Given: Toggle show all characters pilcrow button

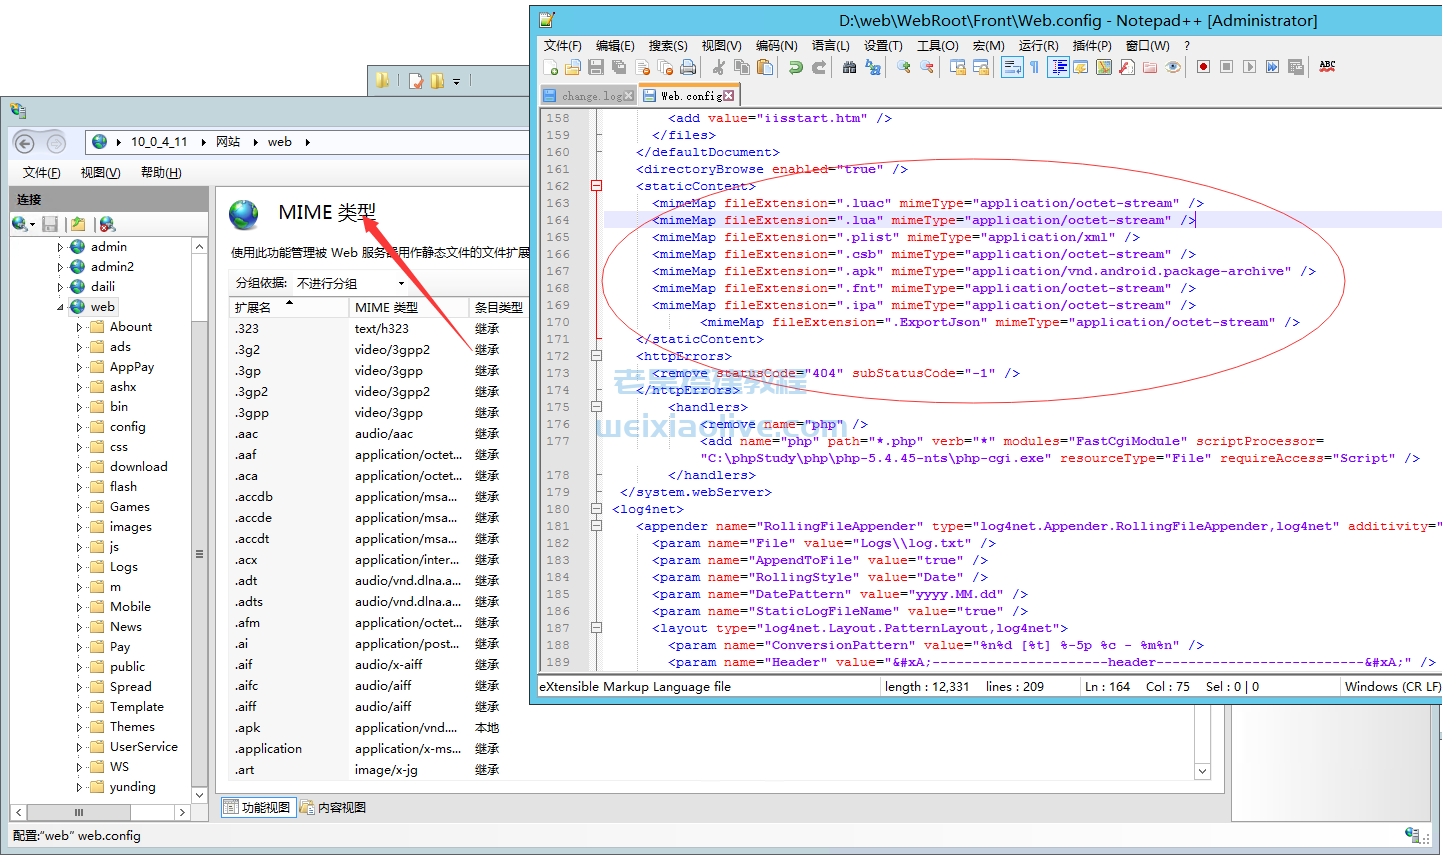Looking at the screenshot, I should (x=1034, y=67).
